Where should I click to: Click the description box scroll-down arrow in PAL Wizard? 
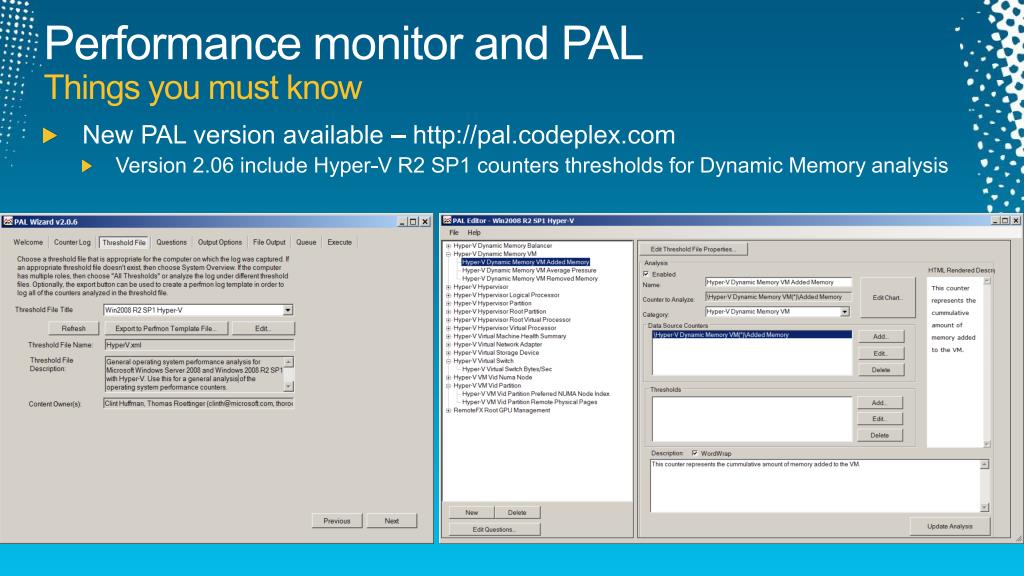[x=289, y=387]
